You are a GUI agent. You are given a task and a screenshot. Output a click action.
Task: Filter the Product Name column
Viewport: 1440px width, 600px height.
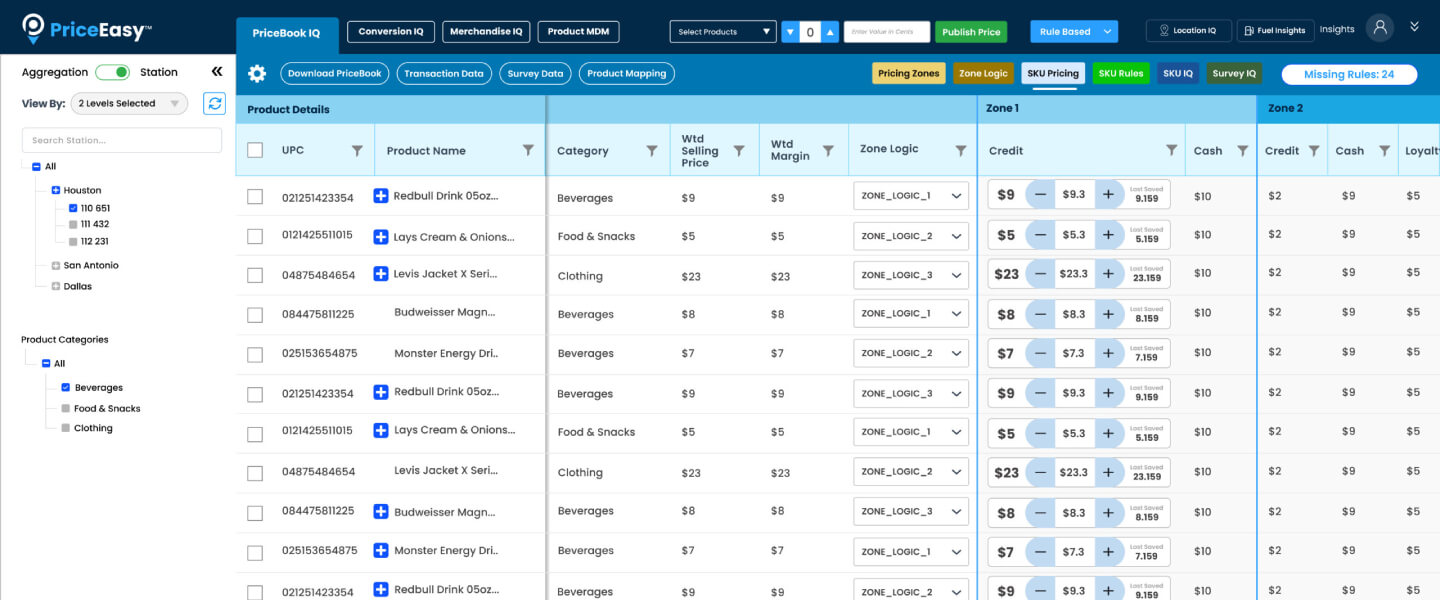(x=528, y=150)
